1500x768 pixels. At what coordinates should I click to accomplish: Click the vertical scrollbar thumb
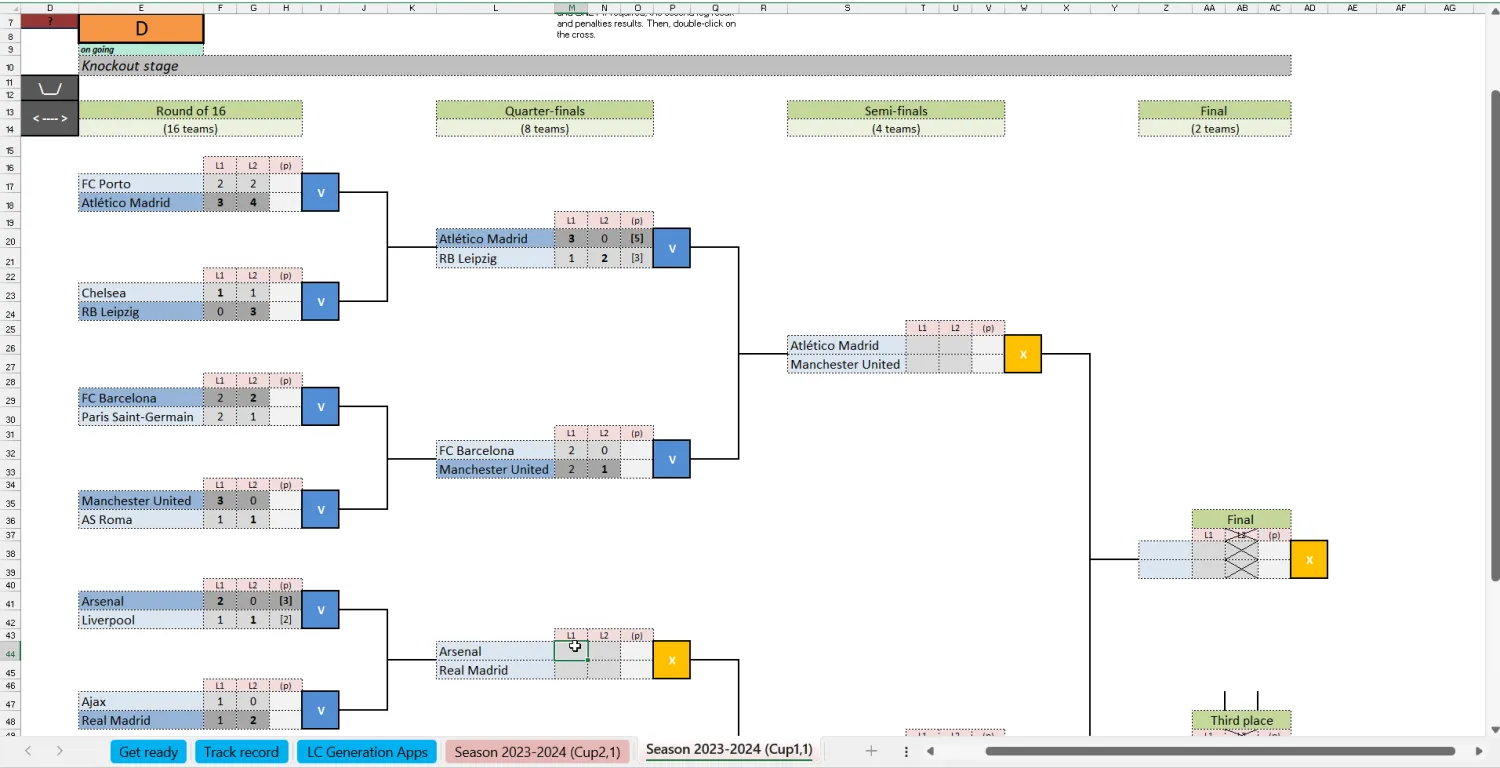point(1494,335)
